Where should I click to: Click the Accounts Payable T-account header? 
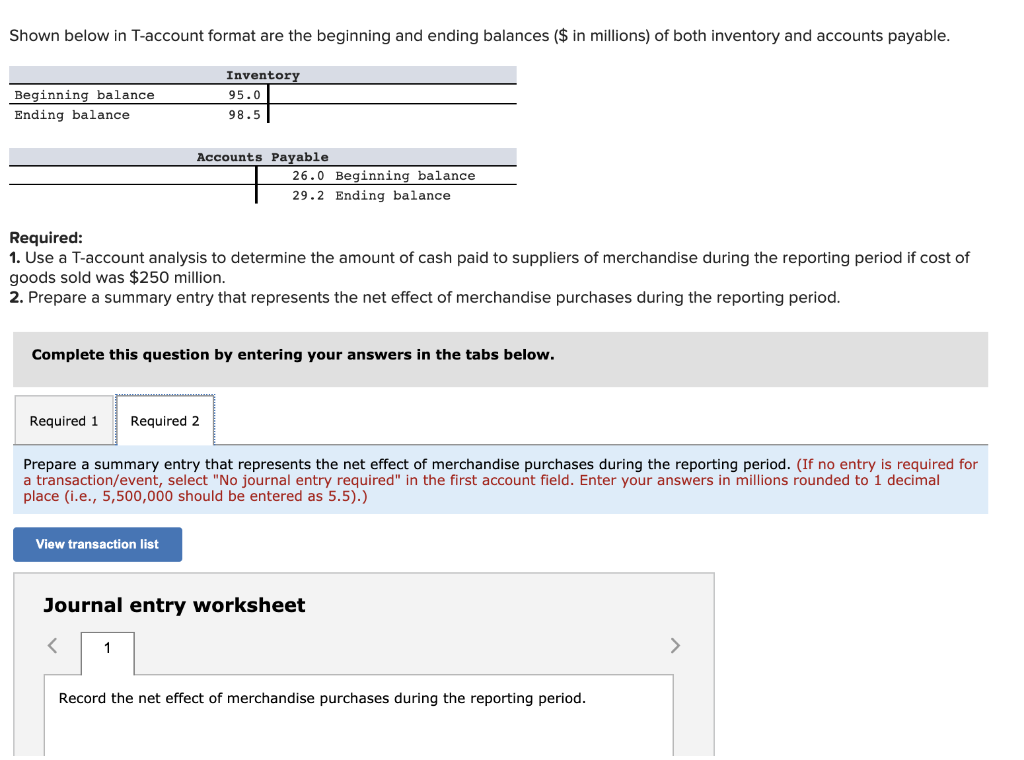(x=262, y=156)
